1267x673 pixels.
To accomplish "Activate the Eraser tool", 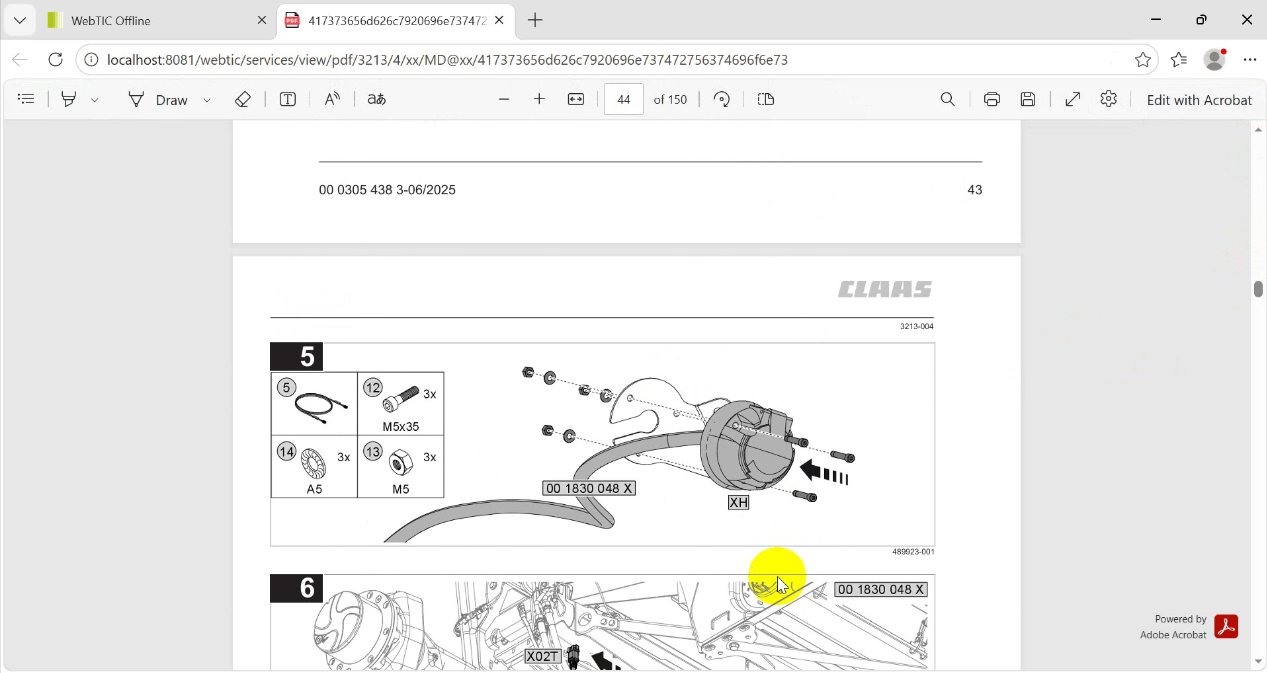I will 242,99.
